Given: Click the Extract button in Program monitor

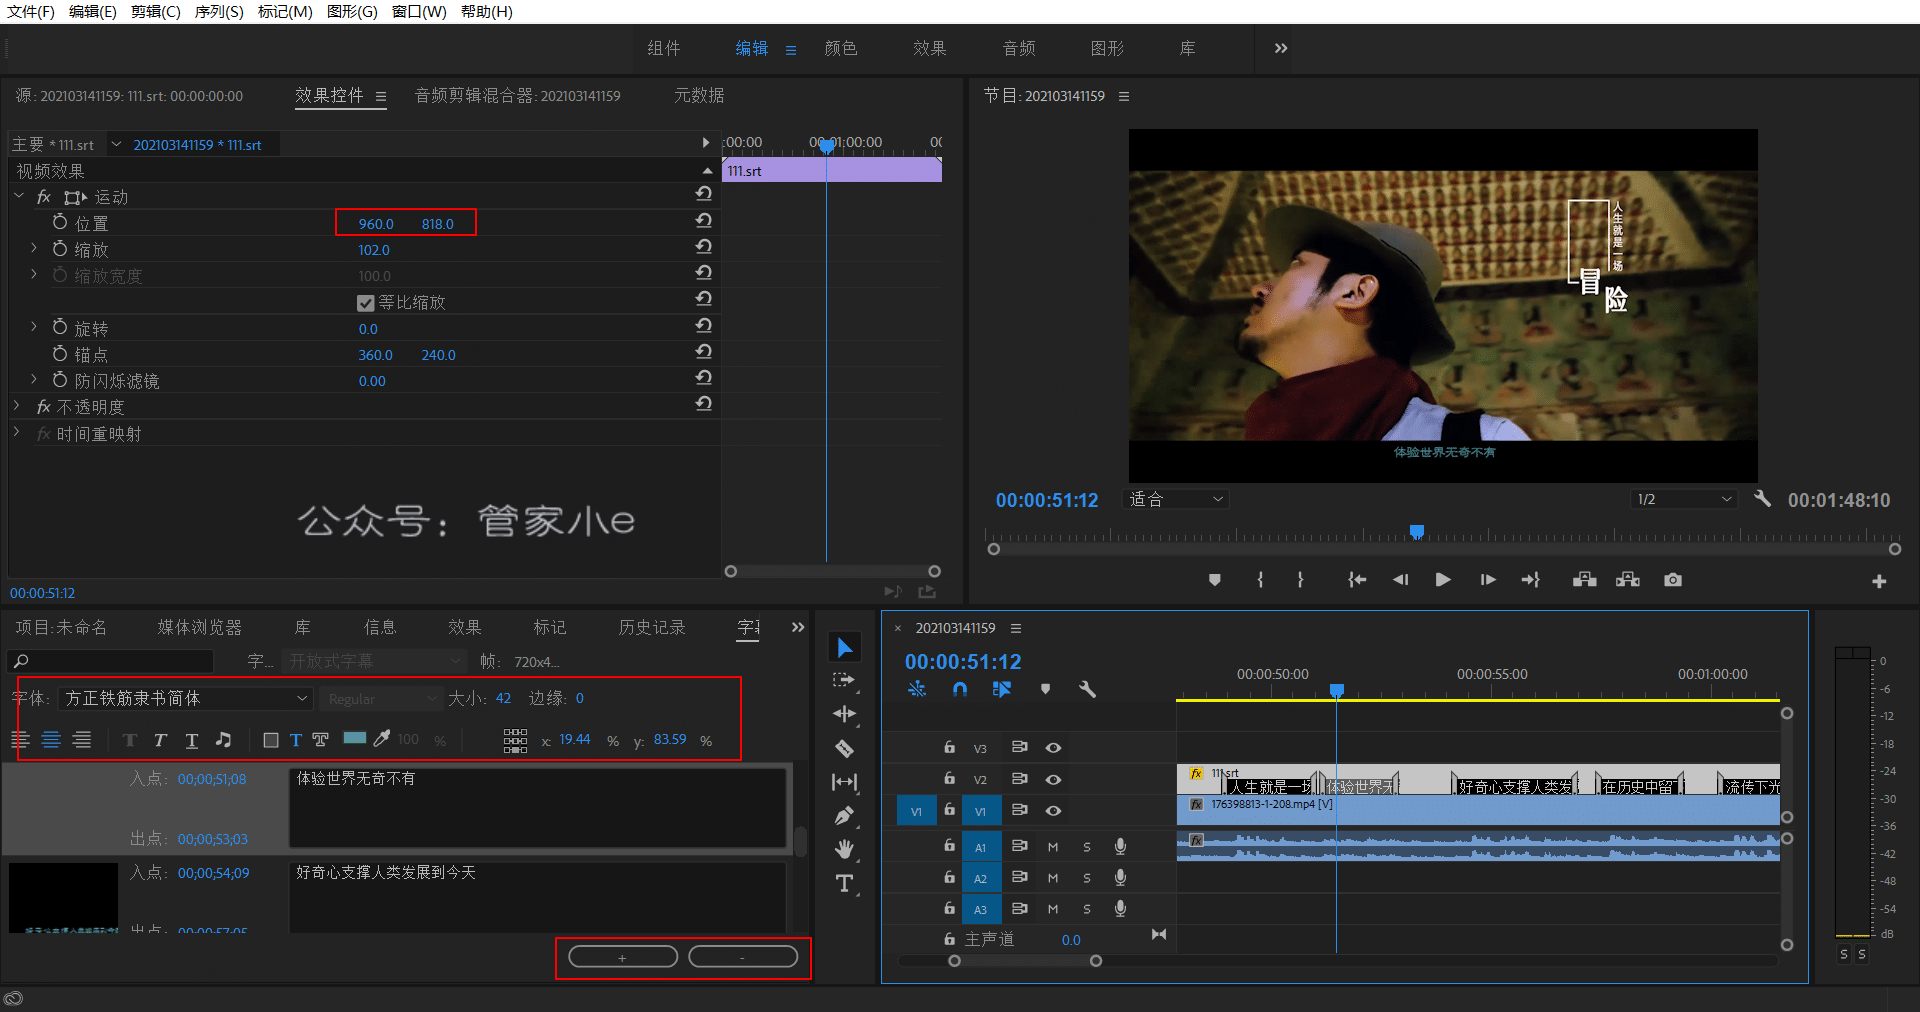Looking at the screenshot, I should pyautogui.click(x=1628, y=580).
